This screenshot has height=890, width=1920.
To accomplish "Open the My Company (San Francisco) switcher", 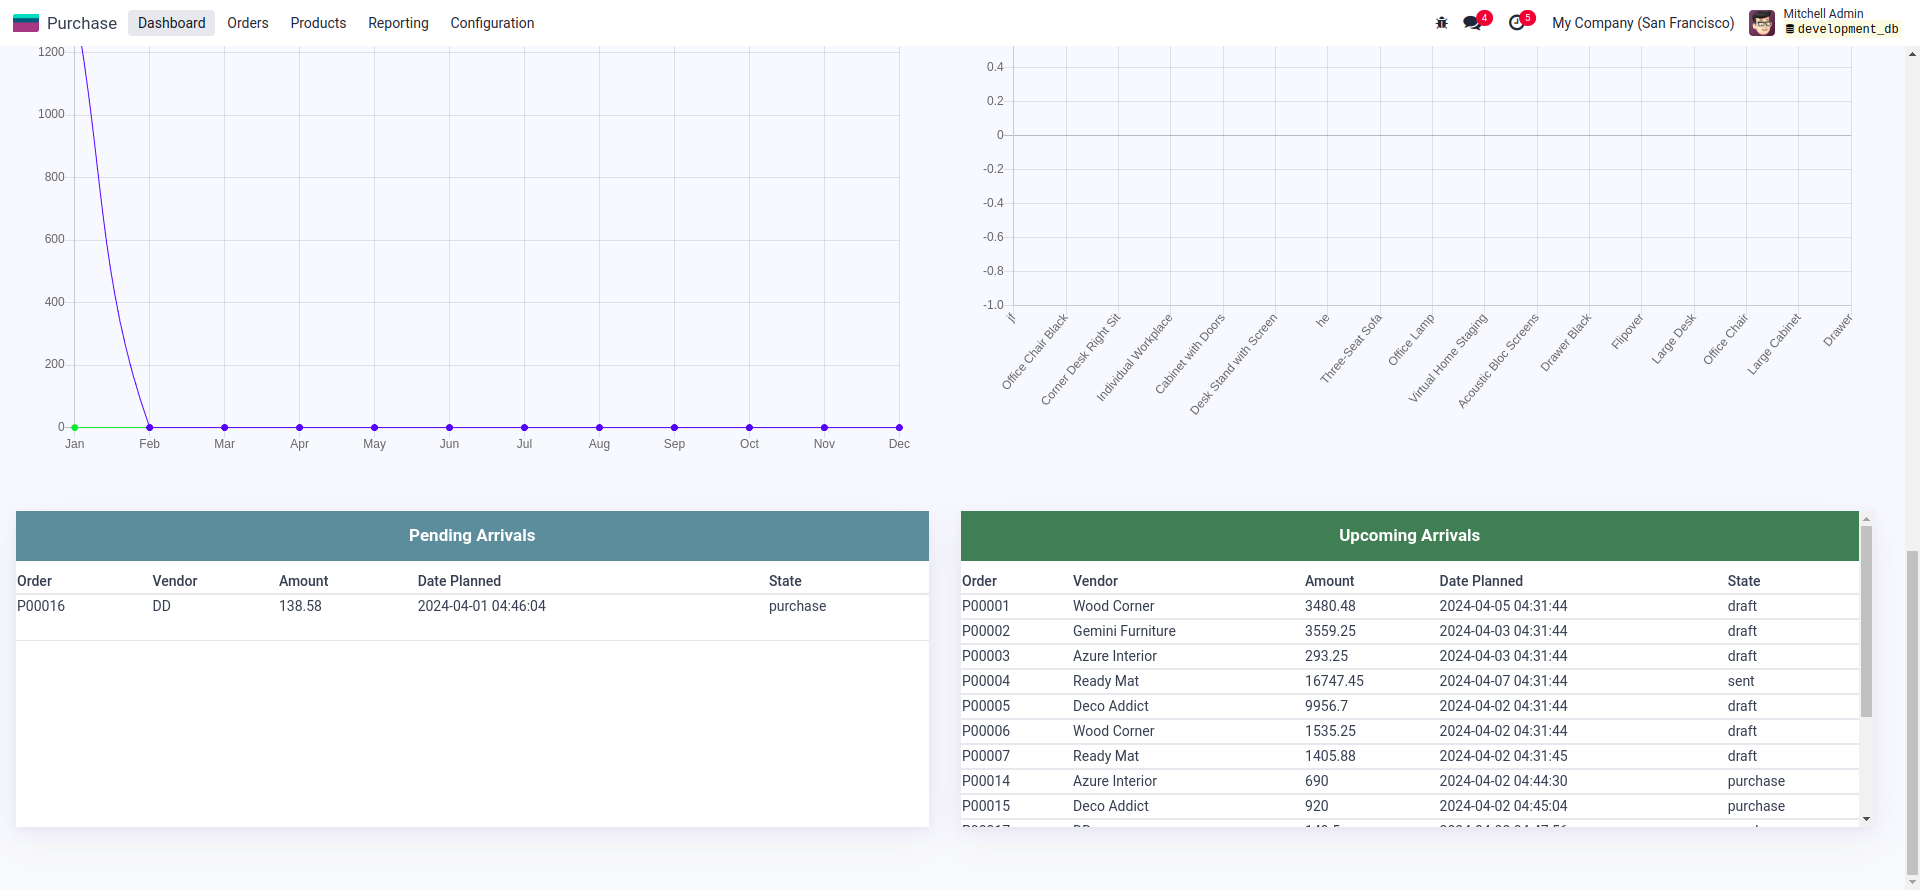I will pos(1642,23).
